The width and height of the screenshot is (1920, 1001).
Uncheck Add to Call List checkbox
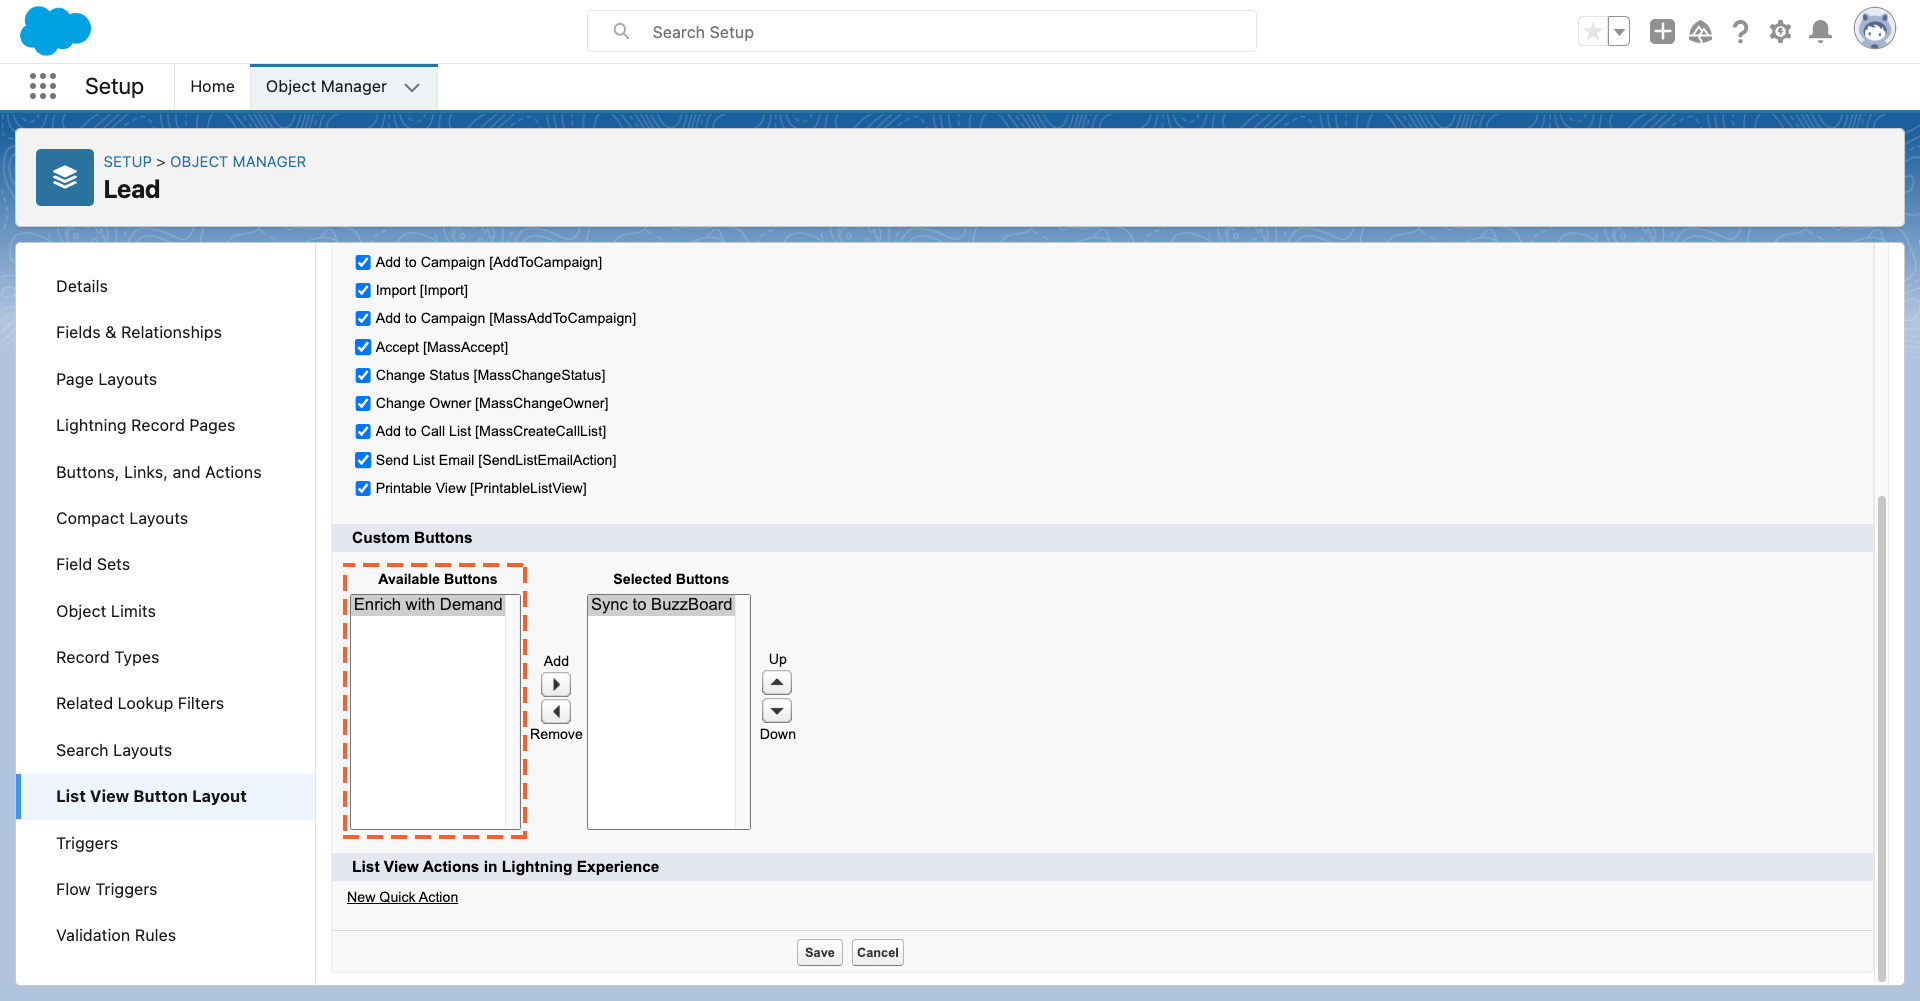point(363,432)
